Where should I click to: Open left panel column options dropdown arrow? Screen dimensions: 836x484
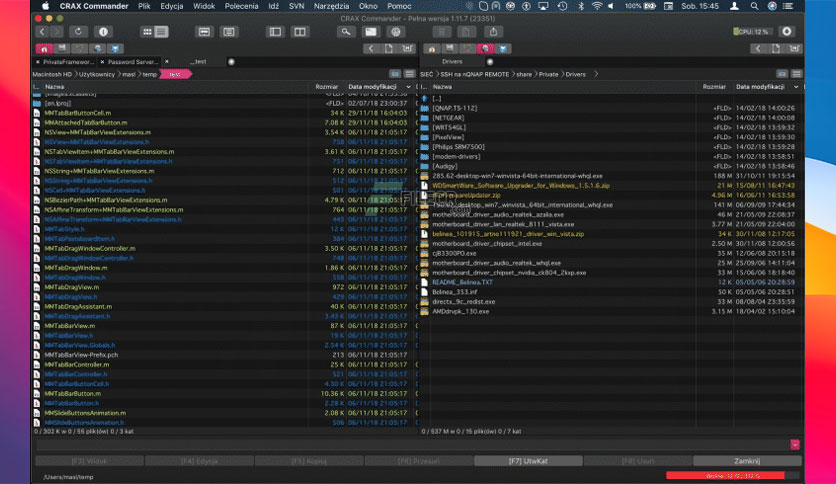408,87
